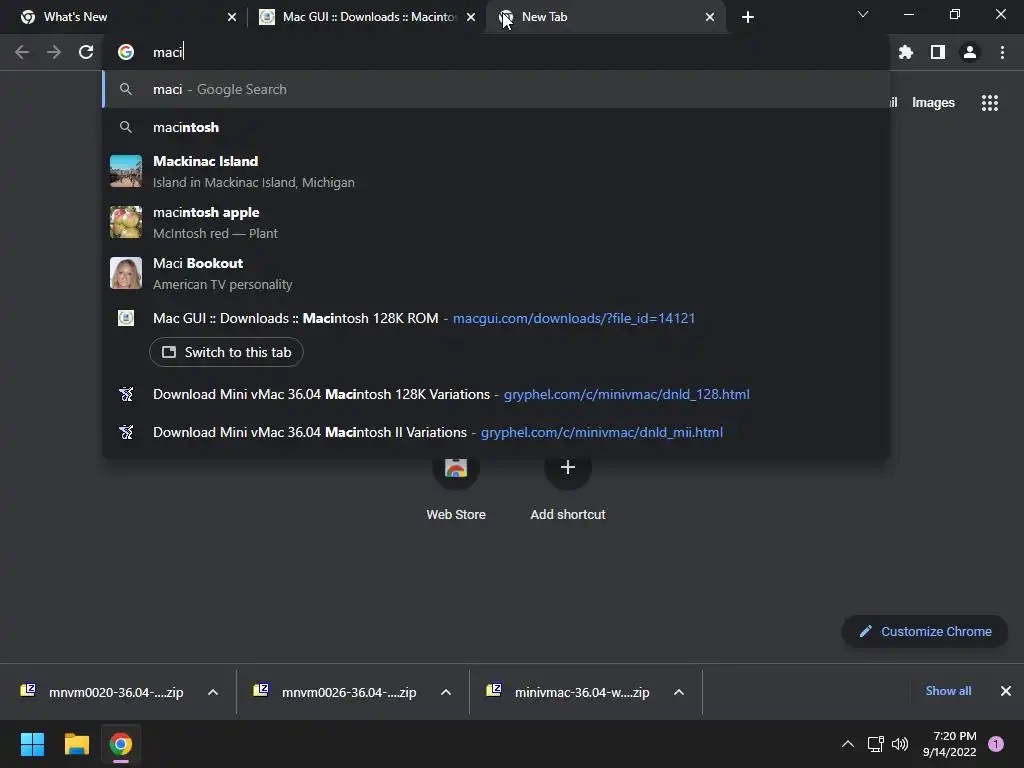Image resolution: width=1024 pixels, height=768 pixels.
Task: Click 'Show all' downloads link
Action: (x=948, y=691)
